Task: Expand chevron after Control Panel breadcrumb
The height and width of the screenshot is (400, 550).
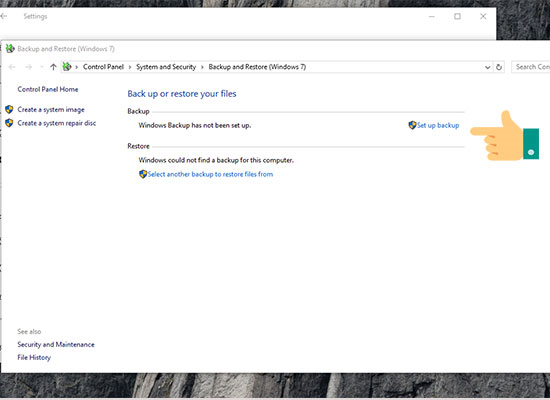Action: (130, 67)
